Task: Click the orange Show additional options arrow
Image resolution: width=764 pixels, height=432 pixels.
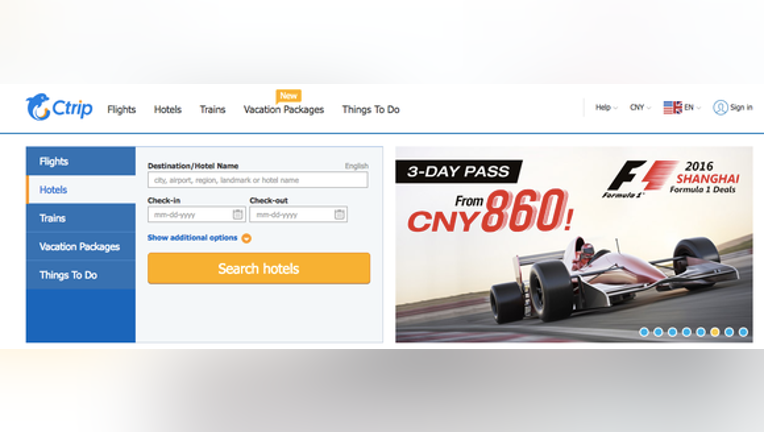Action: tap(247, 238)
